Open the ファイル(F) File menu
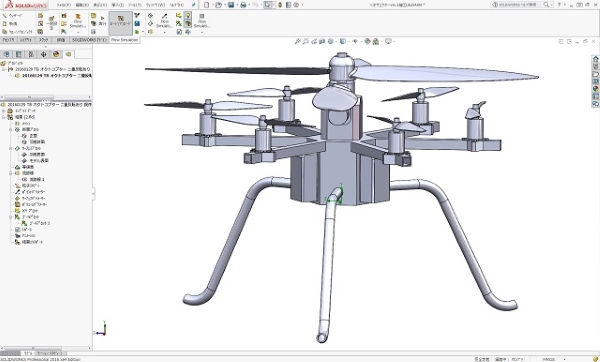The image size is (600, 362). [64, 5]
